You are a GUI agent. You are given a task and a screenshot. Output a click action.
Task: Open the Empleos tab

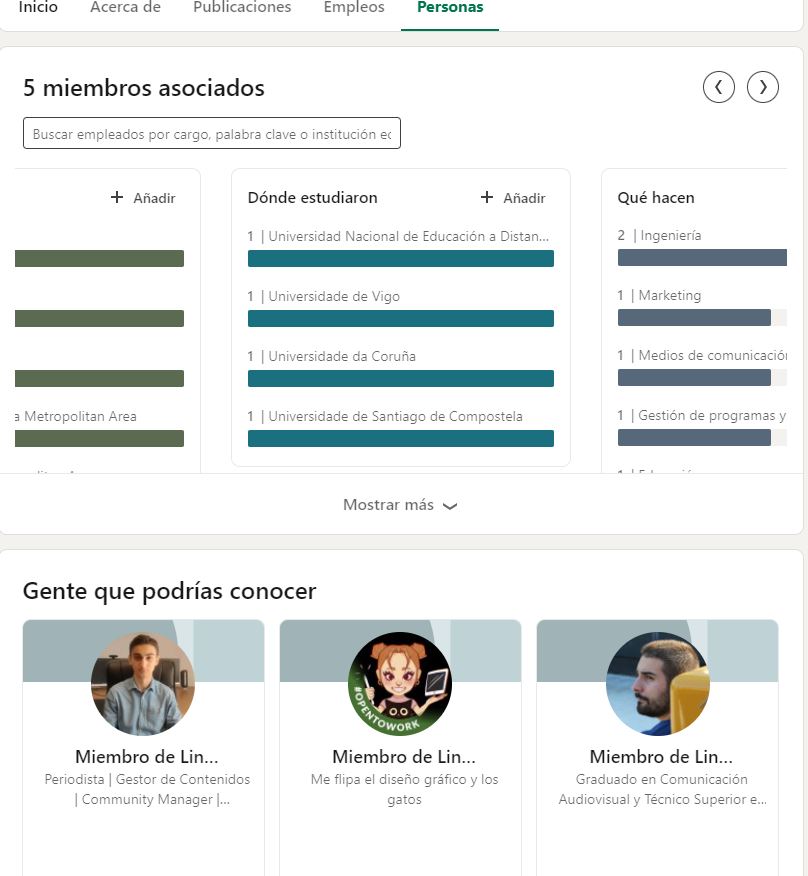(x=354, y=8)
